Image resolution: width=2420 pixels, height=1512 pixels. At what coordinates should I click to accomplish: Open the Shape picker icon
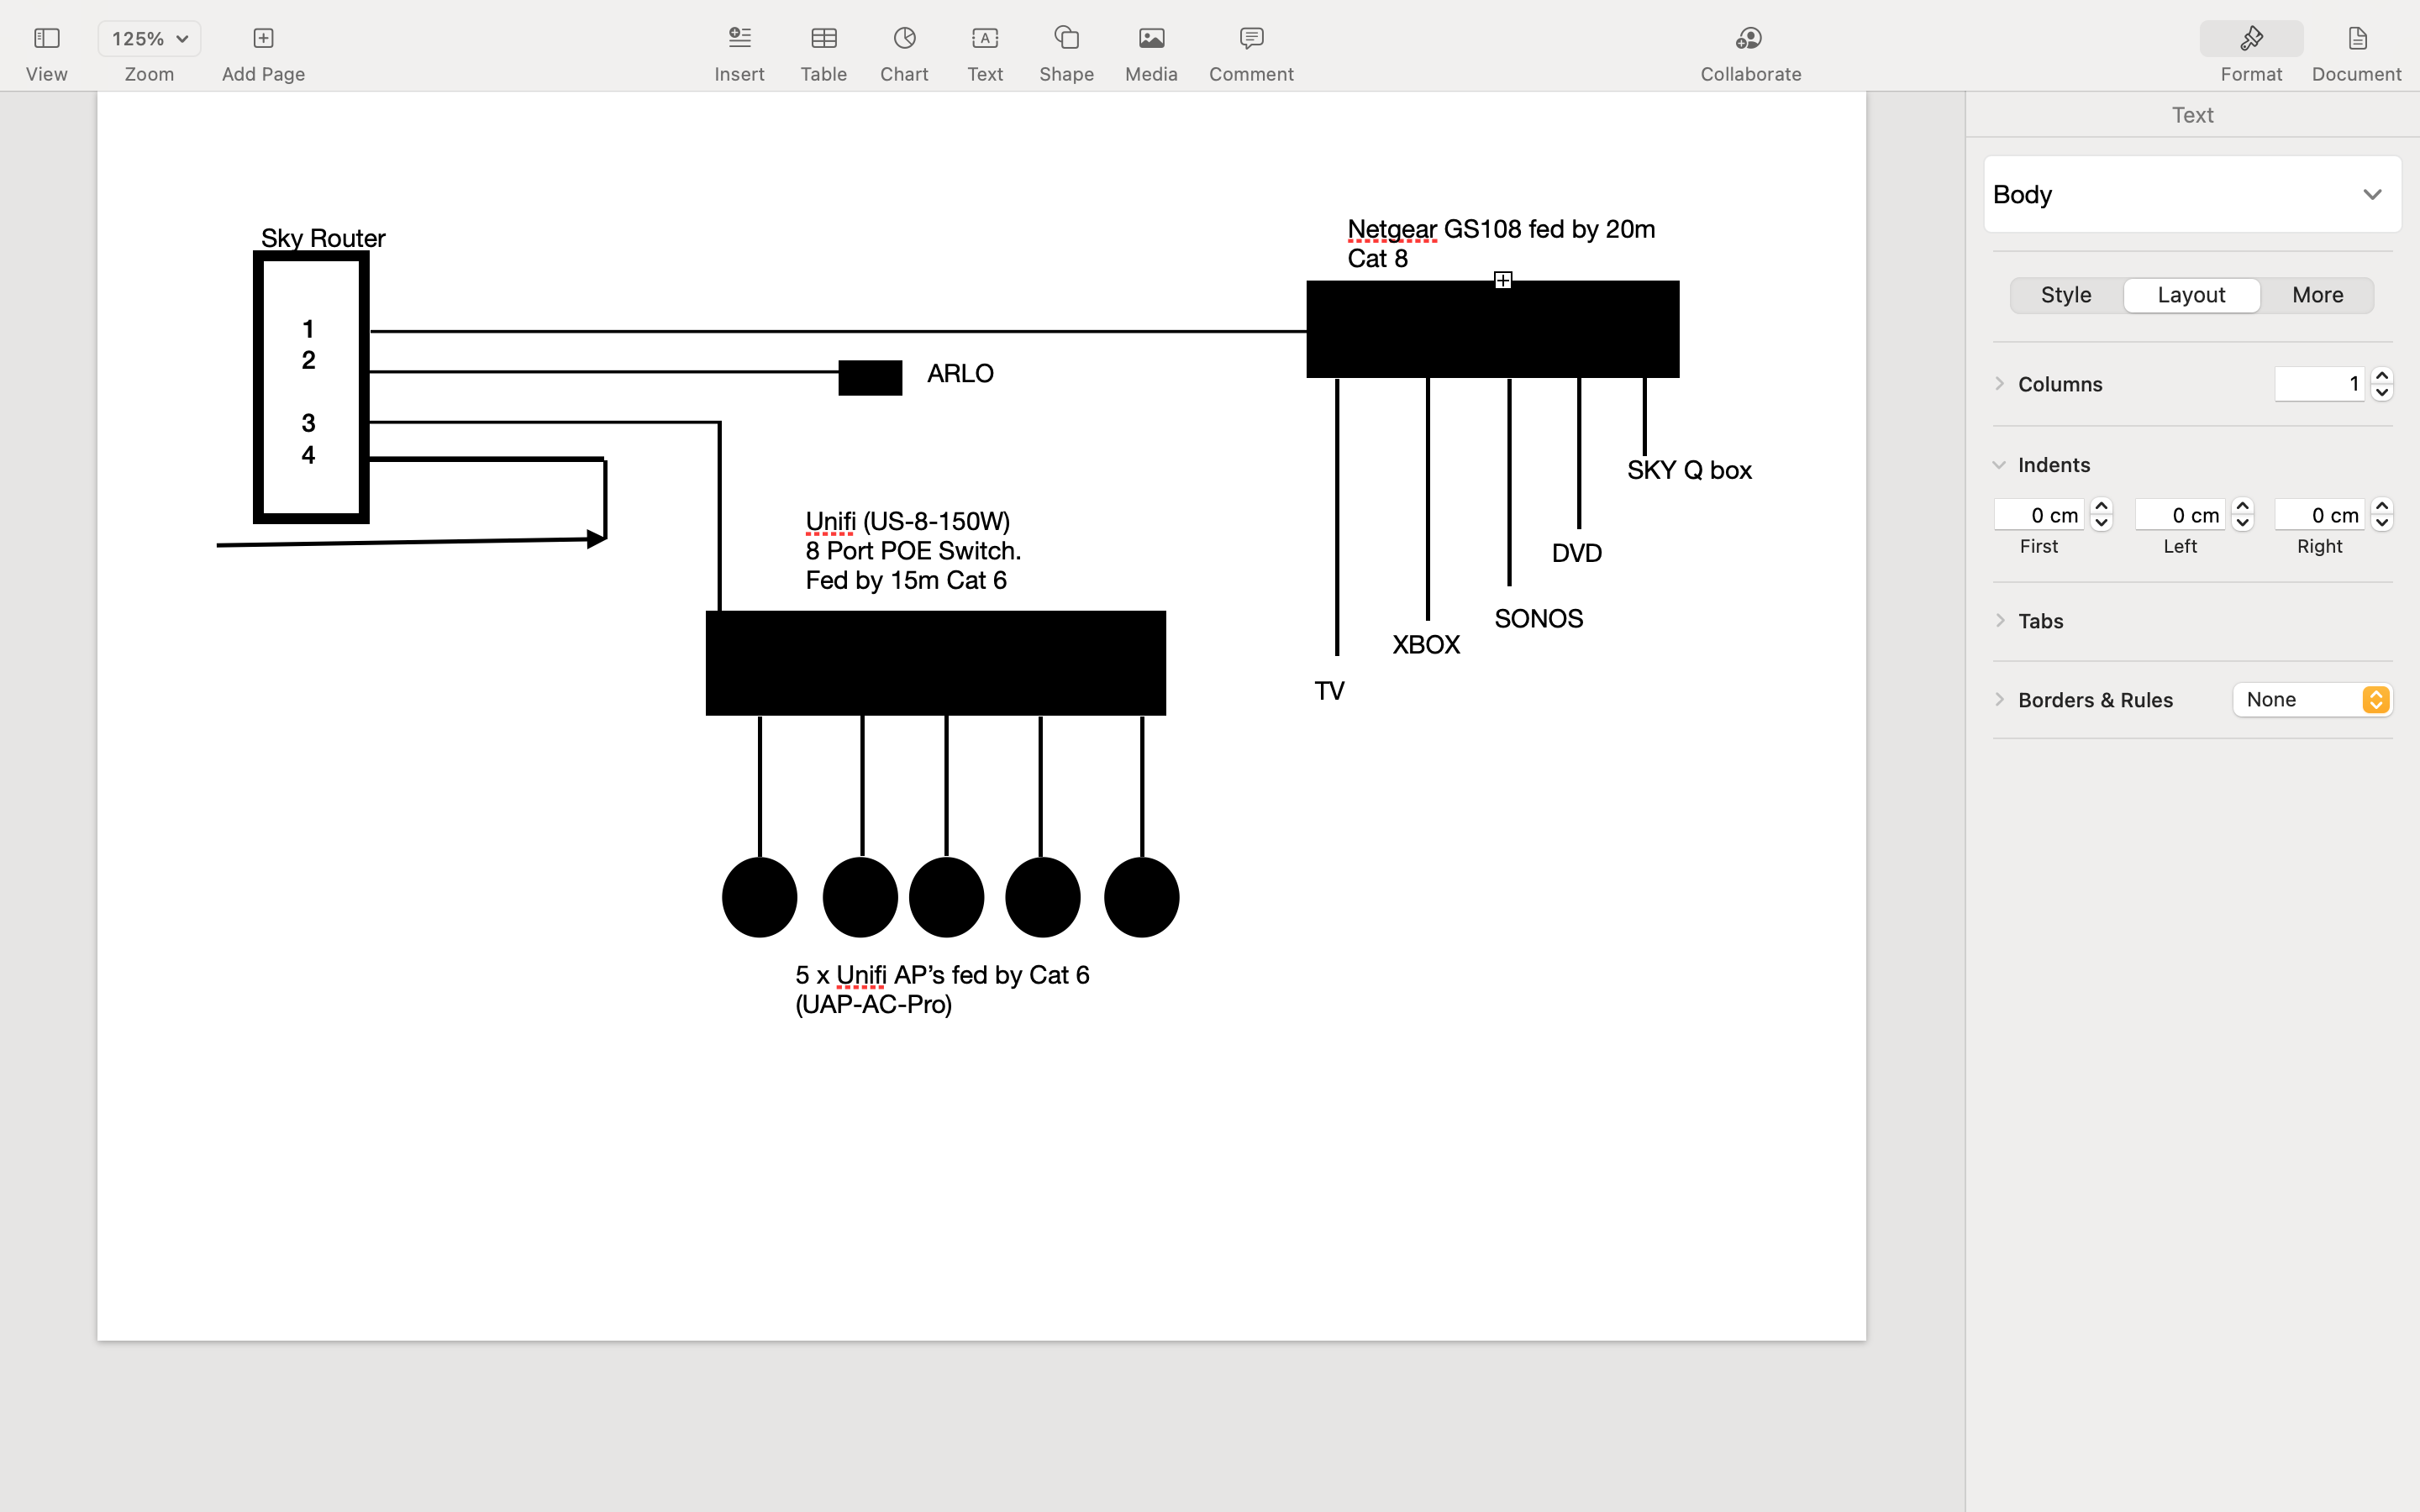tap(1066, 39)
